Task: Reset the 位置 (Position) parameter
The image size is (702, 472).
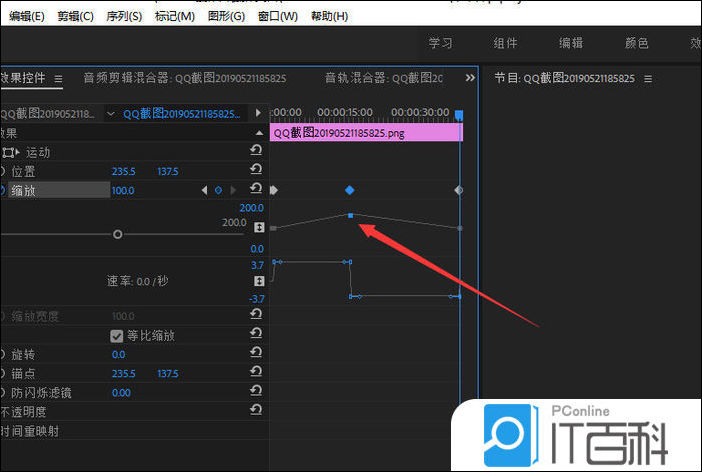Action: (256, 171)
